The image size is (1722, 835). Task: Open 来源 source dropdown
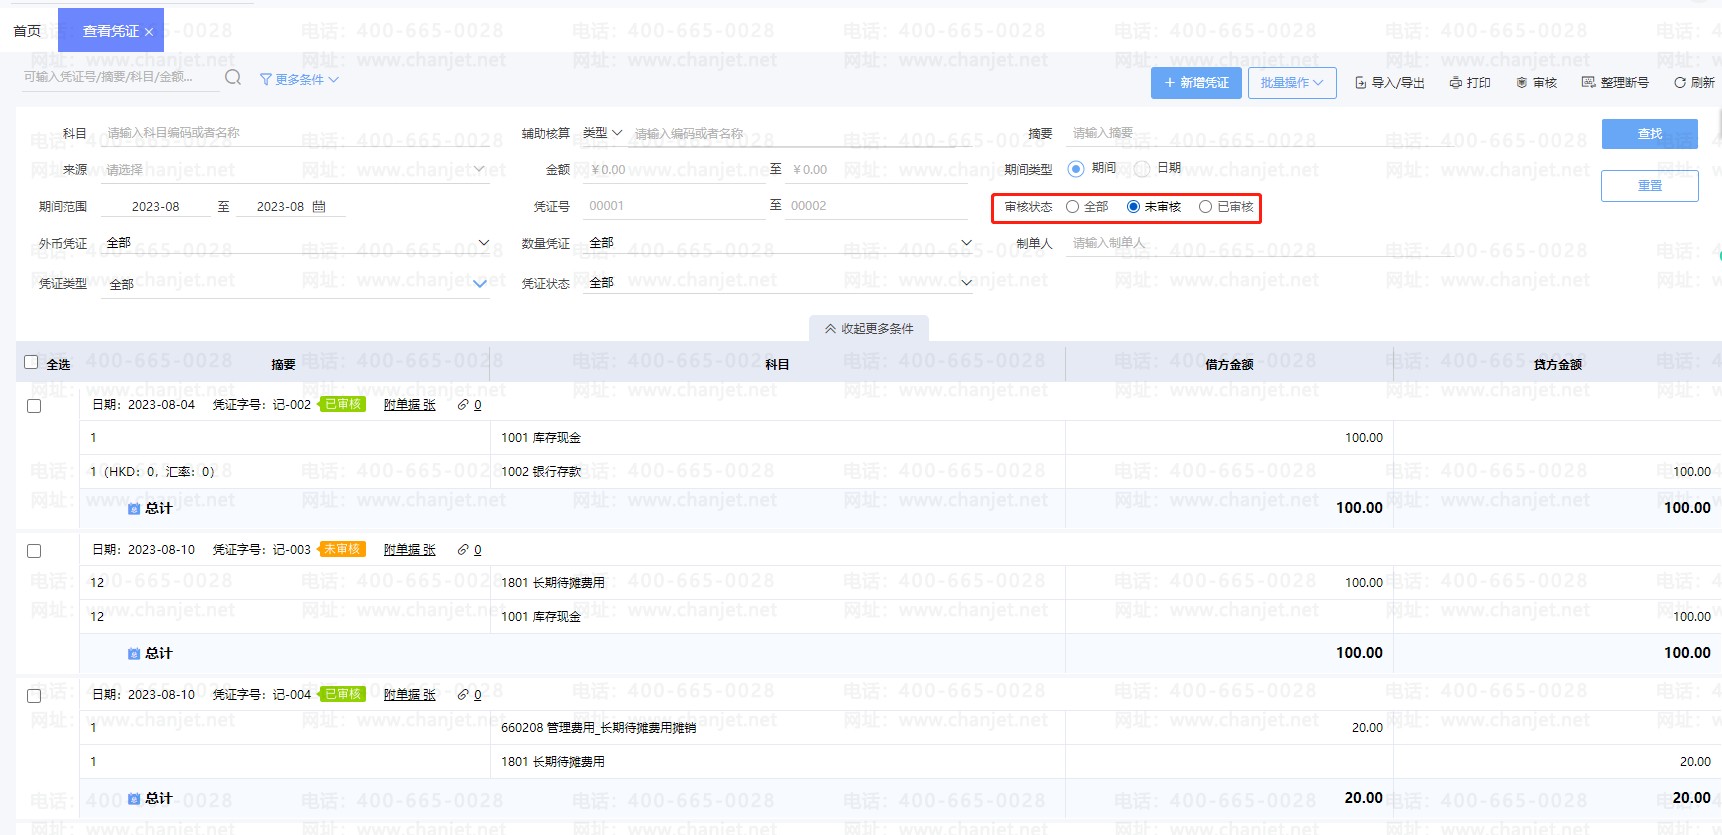296,170
